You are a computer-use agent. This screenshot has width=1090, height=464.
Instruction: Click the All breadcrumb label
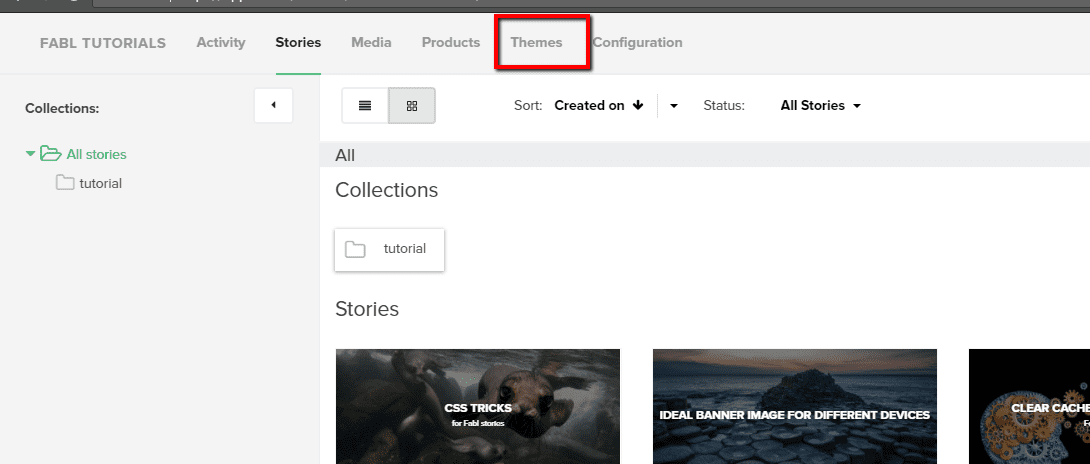345,155
